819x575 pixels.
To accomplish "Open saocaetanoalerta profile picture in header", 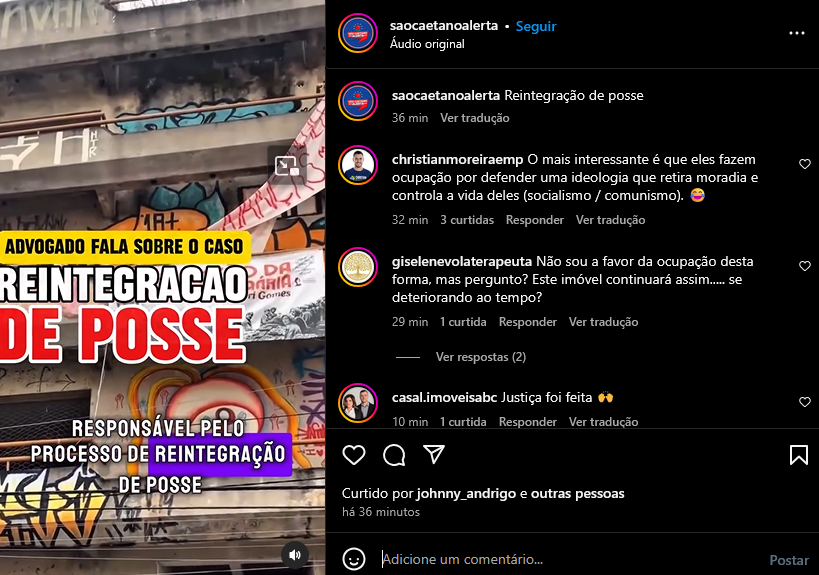I will click(358, 33).
